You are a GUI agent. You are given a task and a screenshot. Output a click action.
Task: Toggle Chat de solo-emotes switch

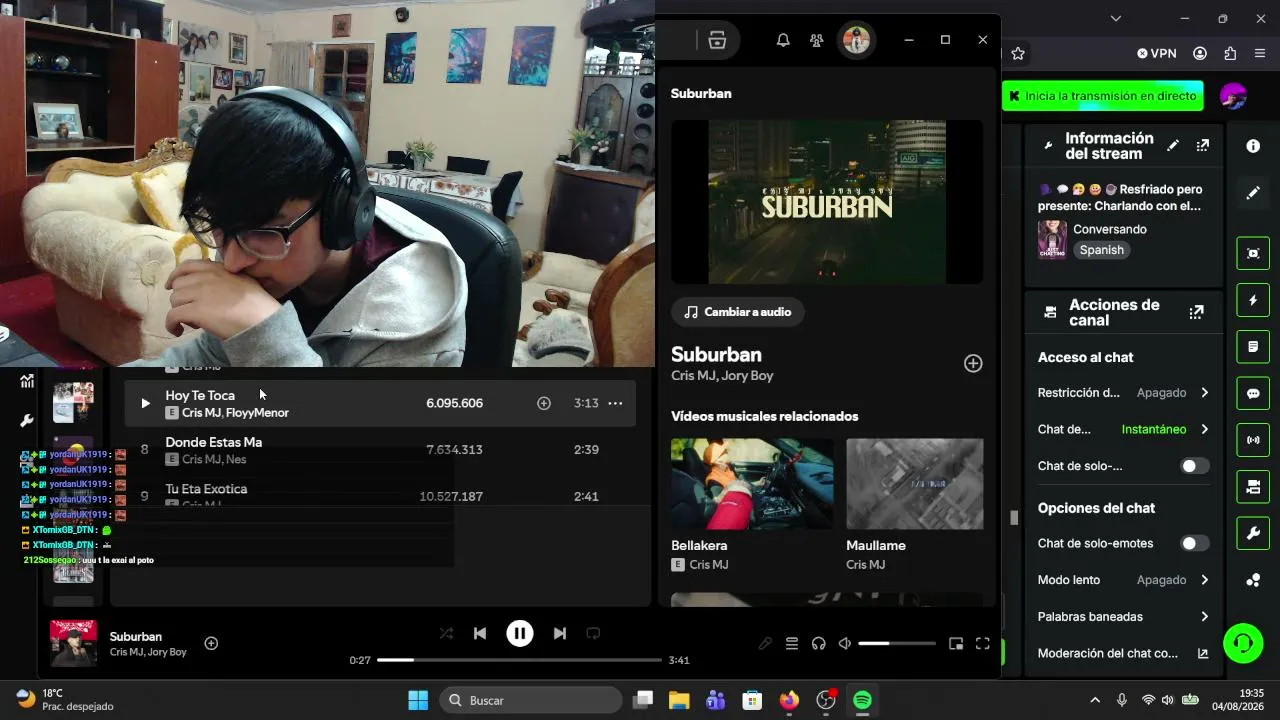pyautogui.click(x=1195, y=543)
